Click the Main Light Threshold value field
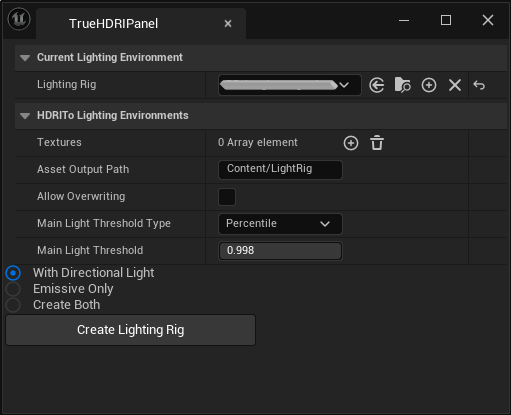This screenshot has height=415, width=511. click(x=280, y=251)
